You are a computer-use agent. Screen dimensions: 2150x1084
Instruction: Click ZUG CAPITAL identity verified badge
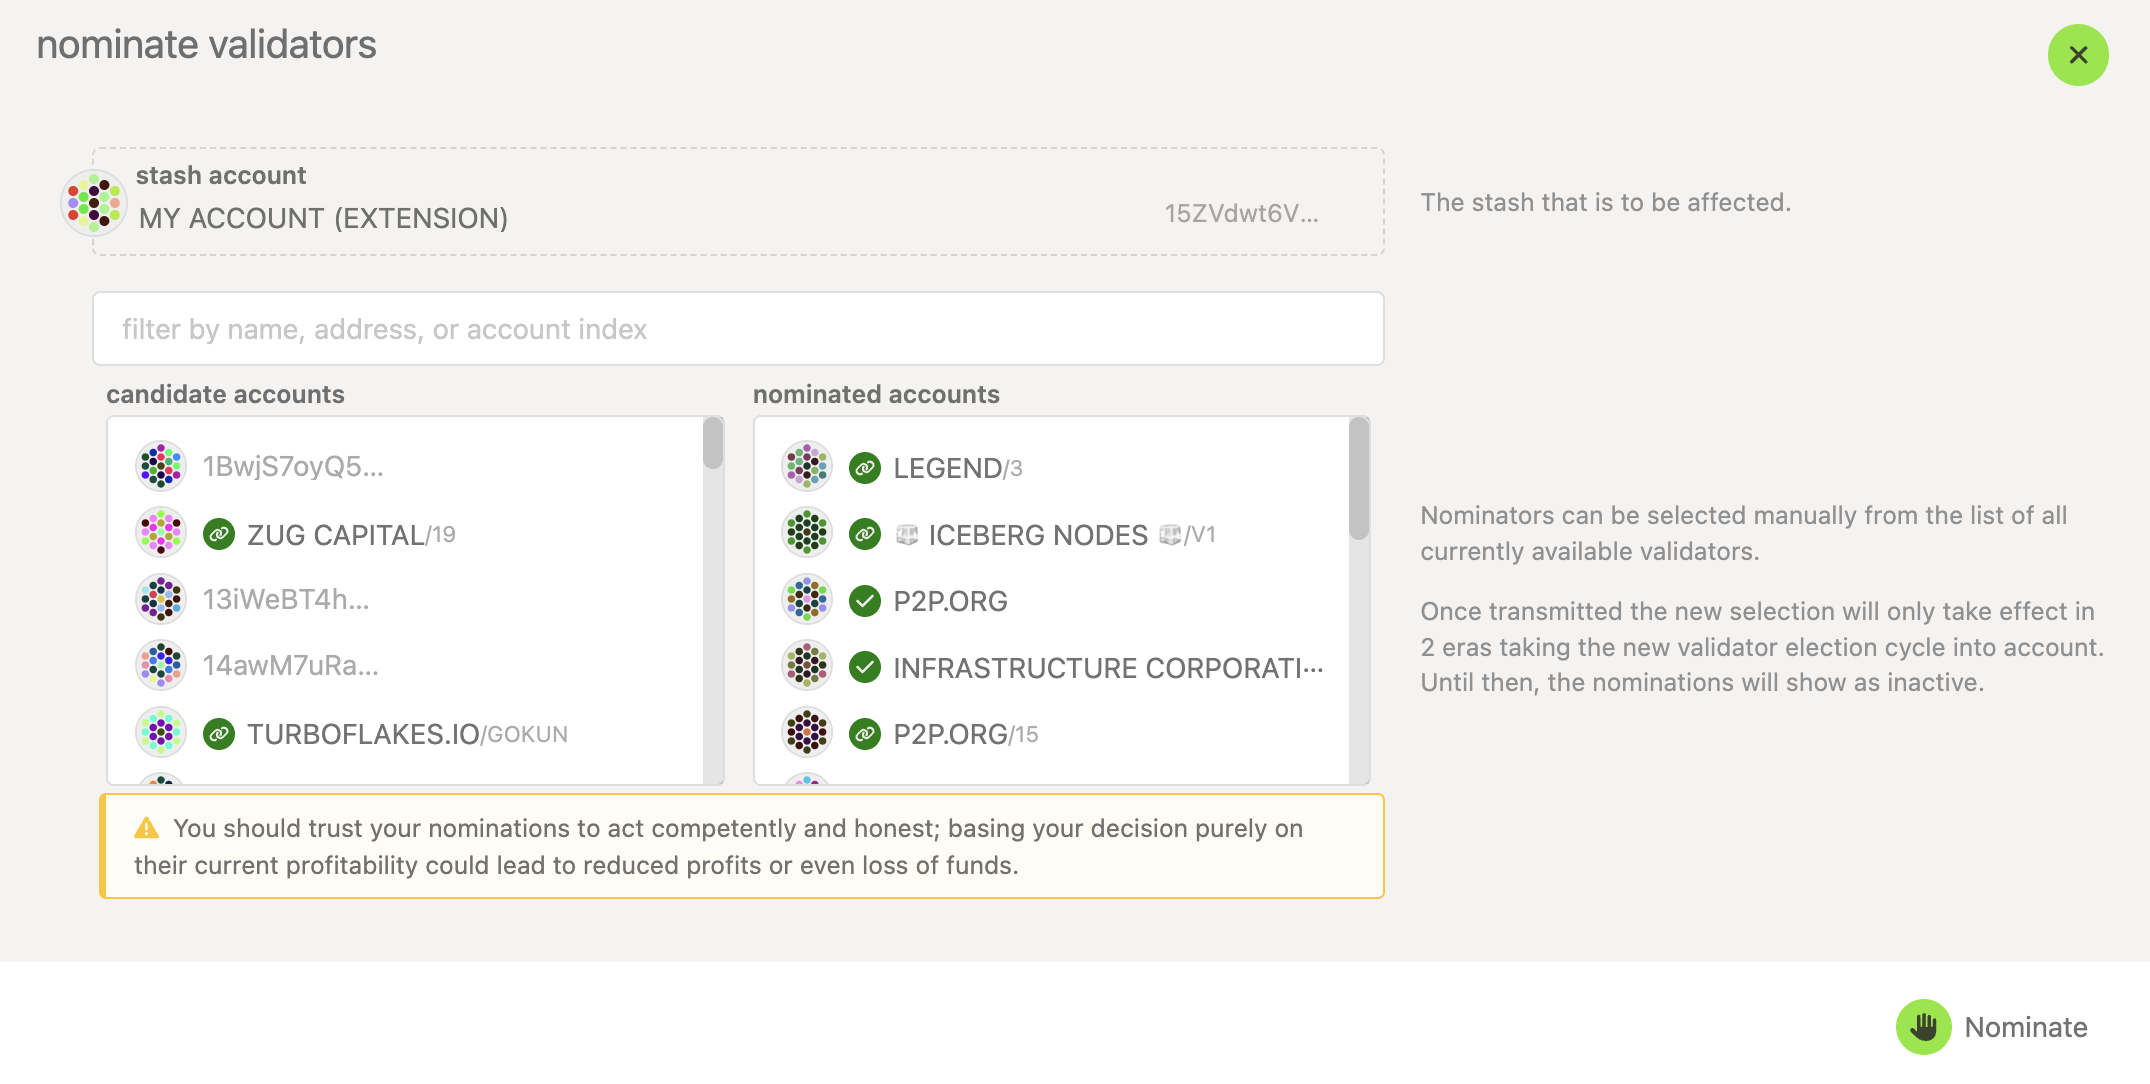point(219,535)
